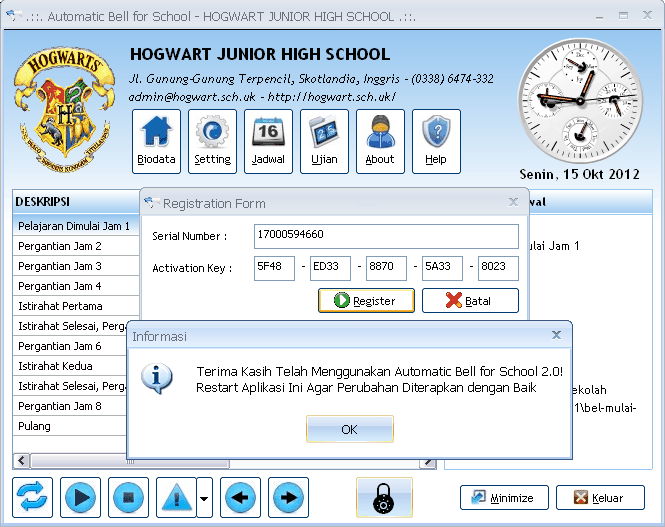
Task: Click the DESKRIPSI column header
Action: (76, 202)
